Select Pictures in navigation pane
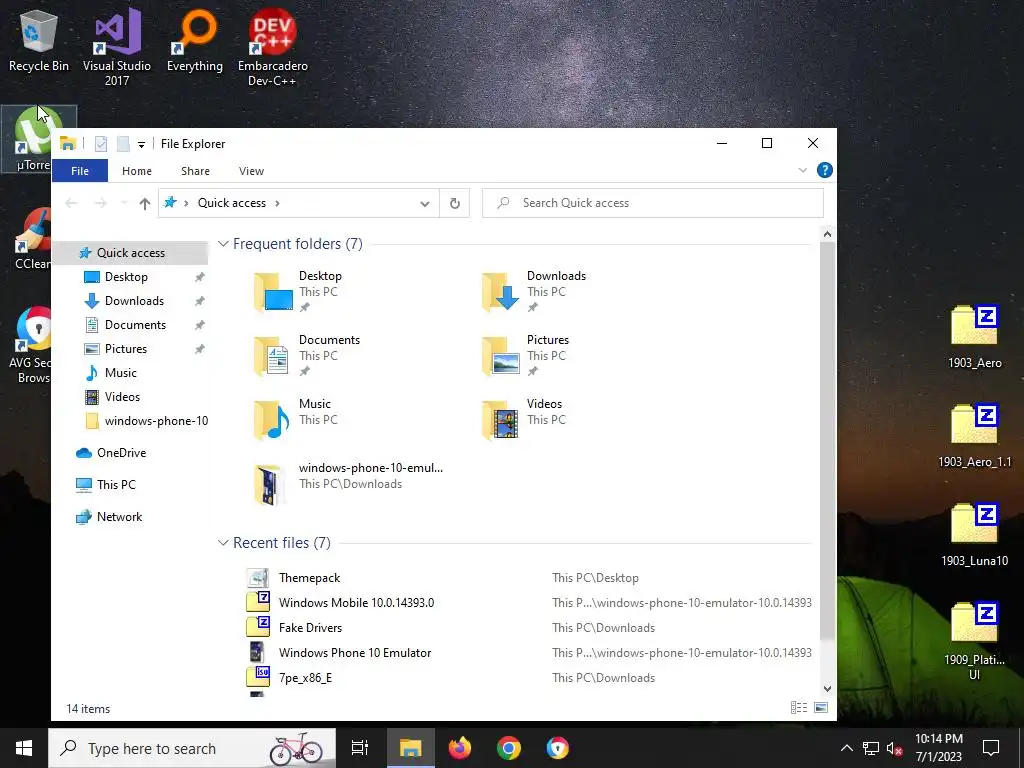1024x768 pixels. 126,349
